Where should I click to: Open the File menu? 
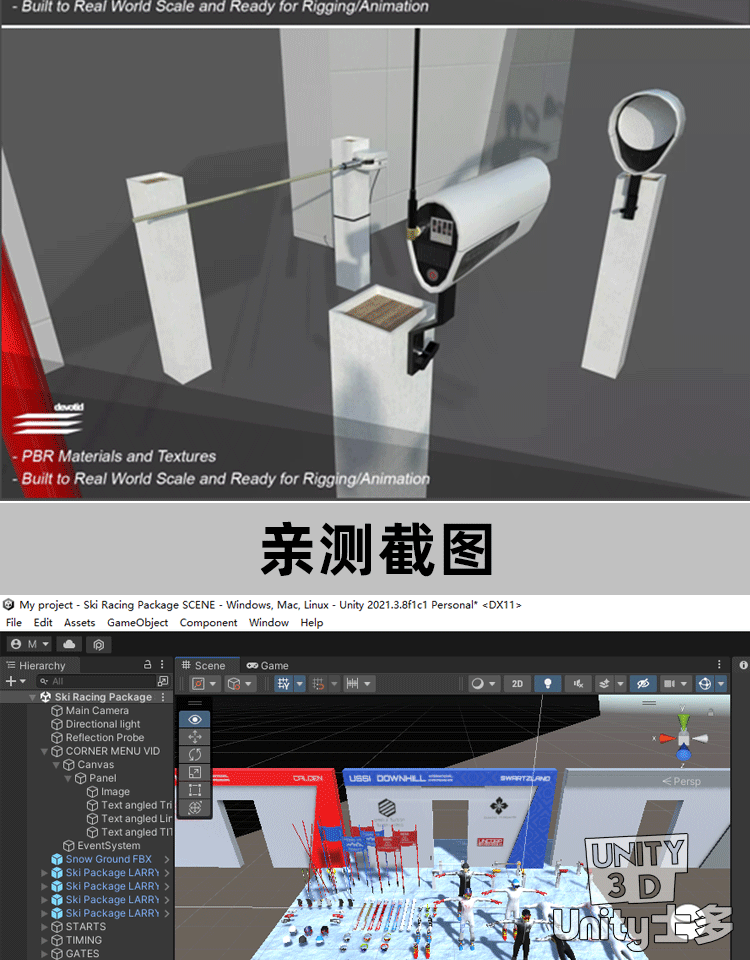click(x=13, y=623)
